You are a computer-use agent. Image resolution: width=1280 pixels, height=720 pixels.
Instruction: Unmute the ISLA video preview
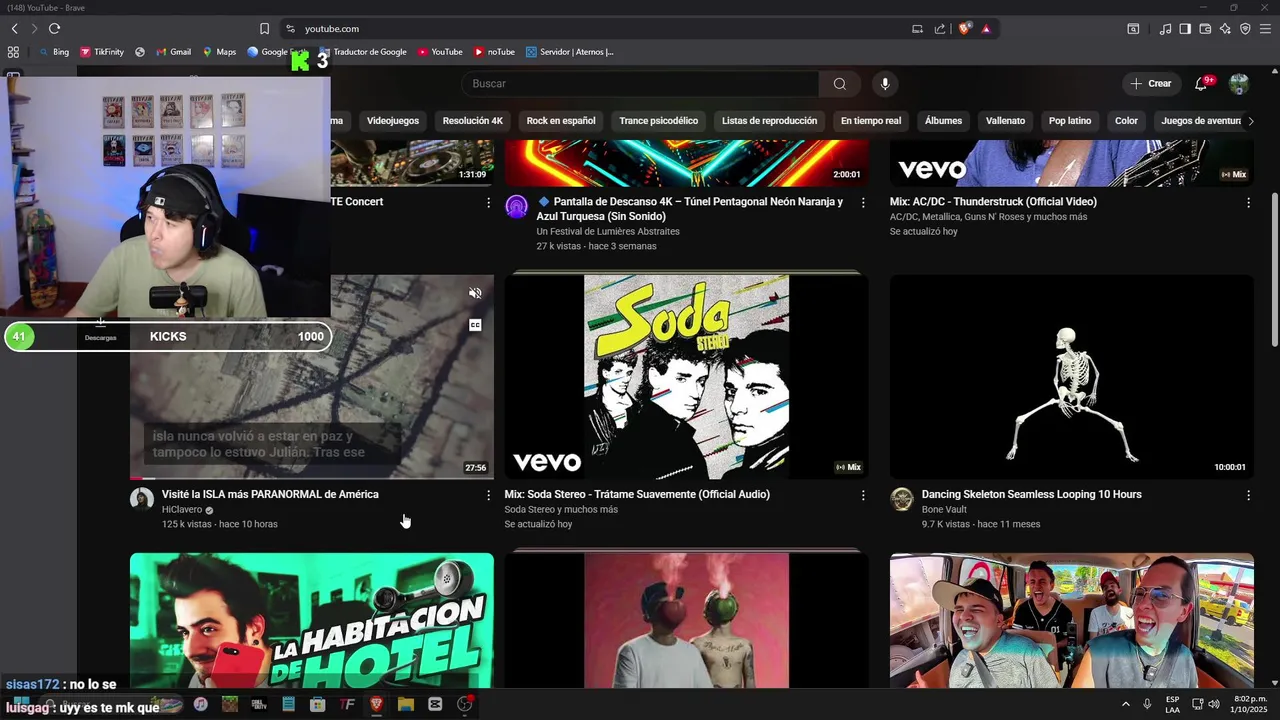pos(475,293)
